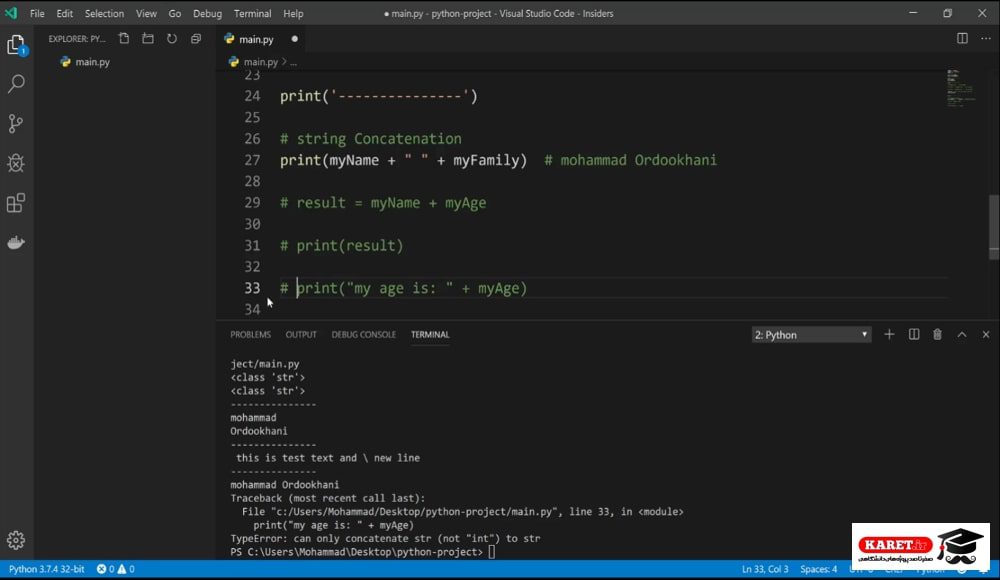Open the Extensions view icon

(x=16, y=204)
